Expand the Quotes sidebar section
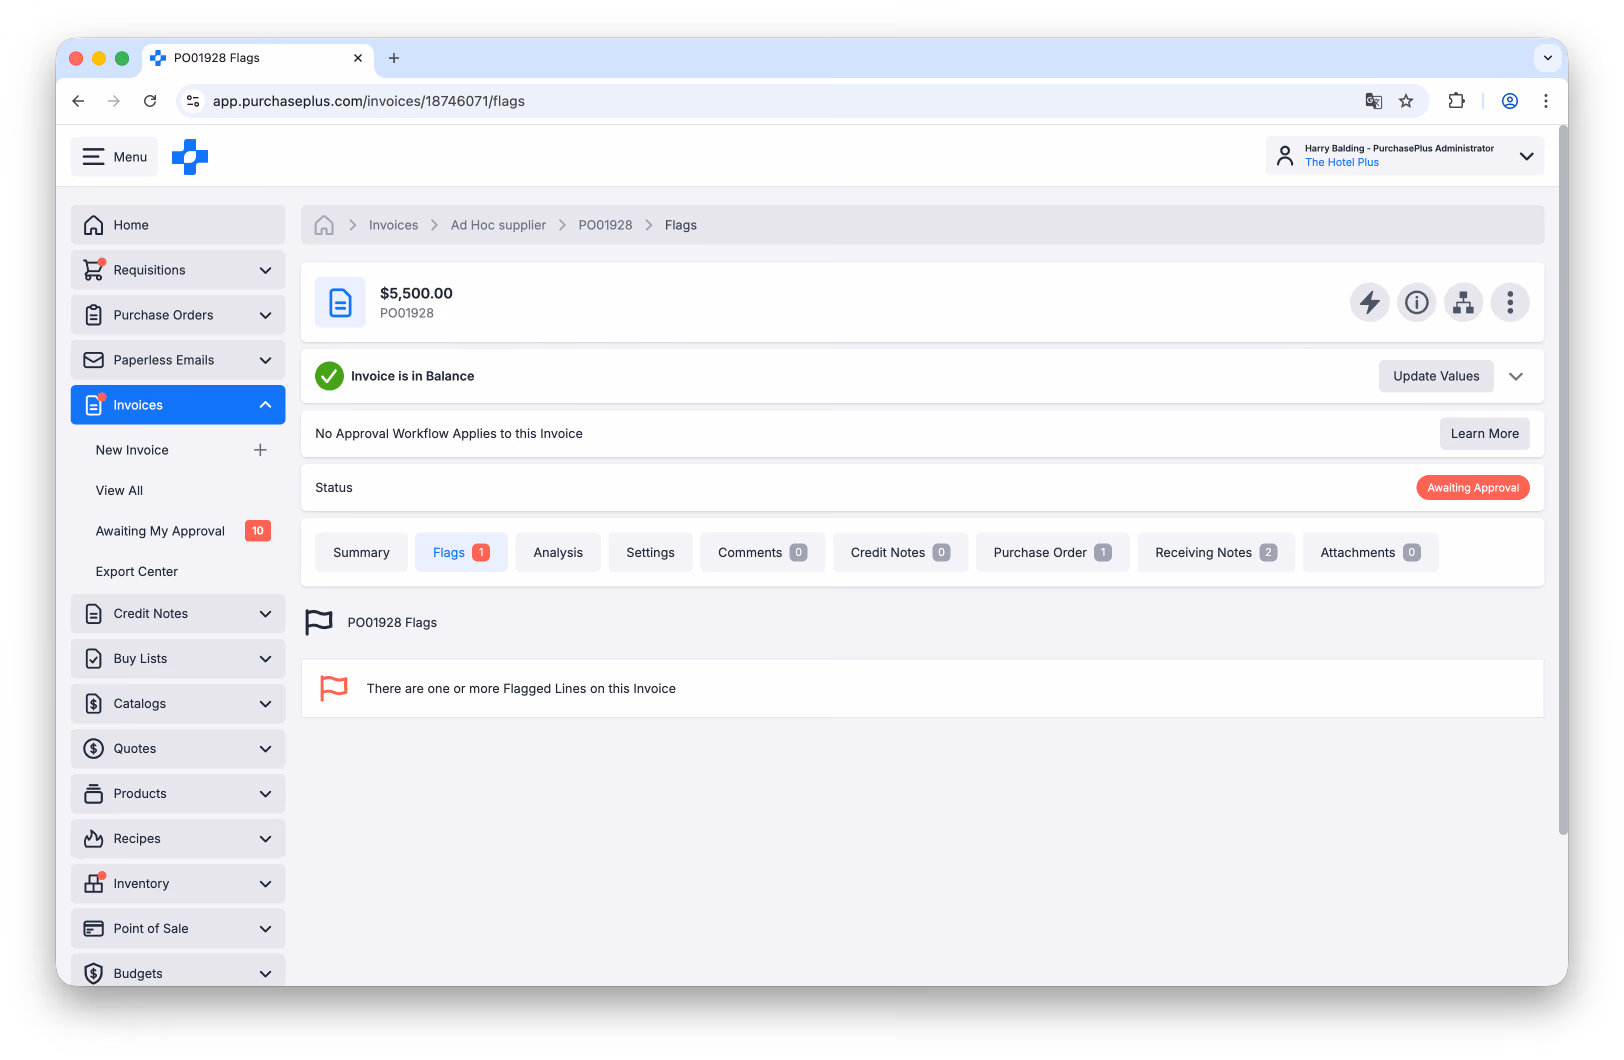The image size is (1624, 1060). pos(265,749)
